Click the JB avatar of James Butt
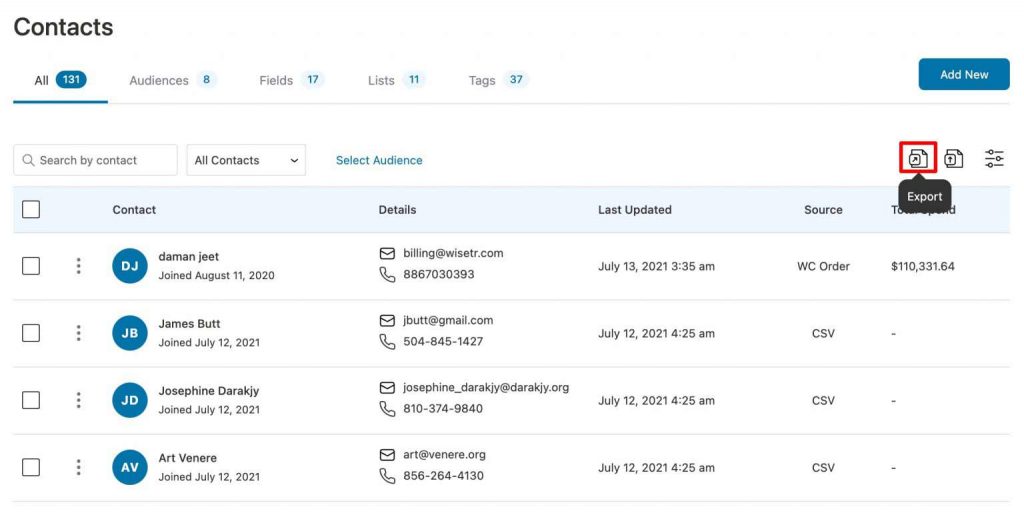 point(130,333)
